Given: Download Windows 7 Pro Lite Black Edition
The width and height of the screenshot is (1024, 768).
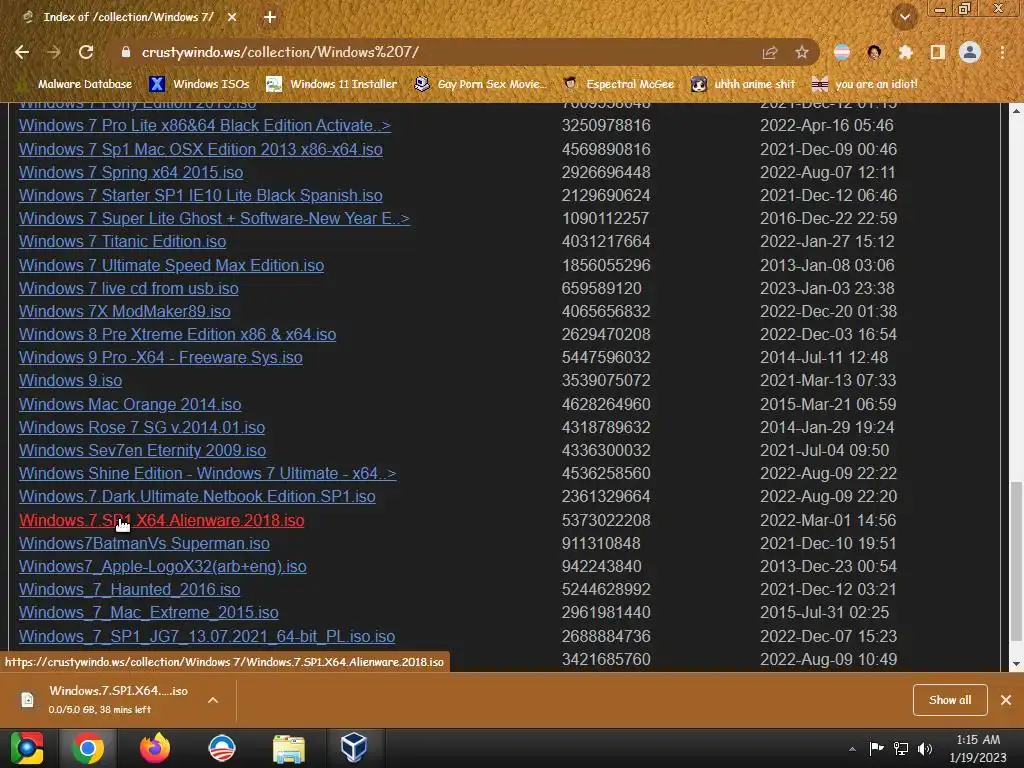Looking at the screenshot, I should [x=205, y=125].
